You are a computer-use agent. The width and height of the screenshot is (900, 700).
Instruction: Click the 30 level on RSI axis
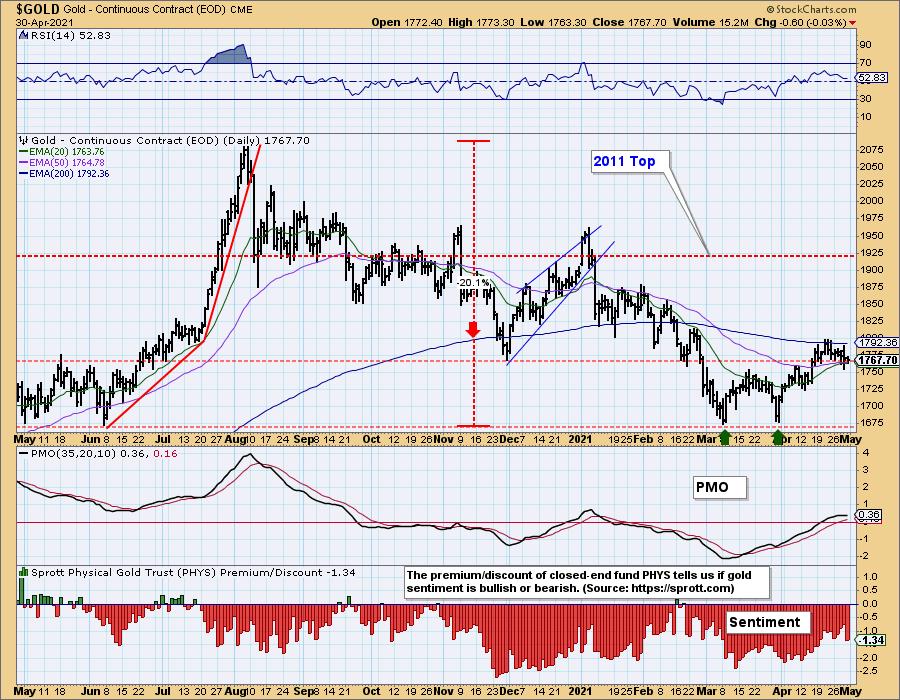click(866, 99)
